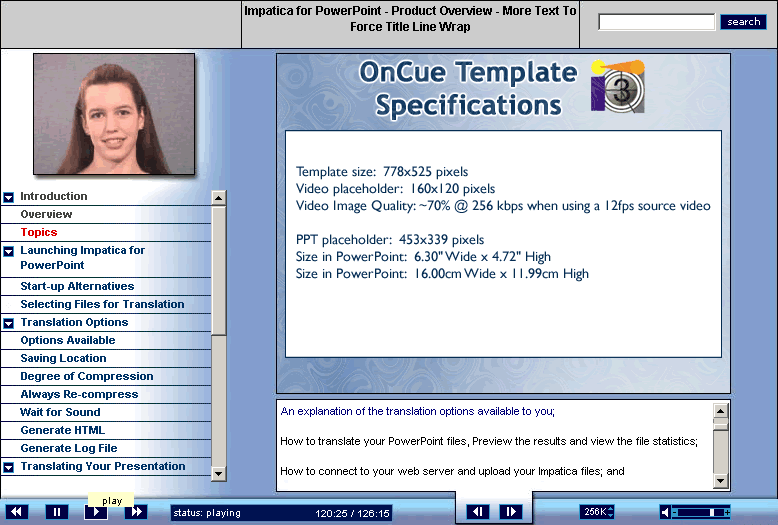778x525 pixels.
Task: Jump to Degree of Compression topic
Action: pos(87,376)
